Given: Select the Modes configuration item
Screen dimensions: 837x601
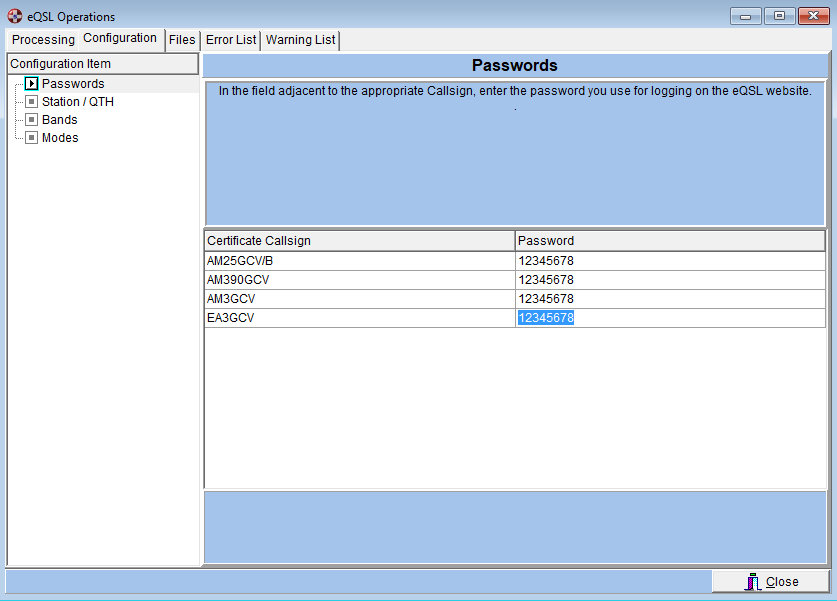Looking at the screenshot, I should tap(60, 138).
